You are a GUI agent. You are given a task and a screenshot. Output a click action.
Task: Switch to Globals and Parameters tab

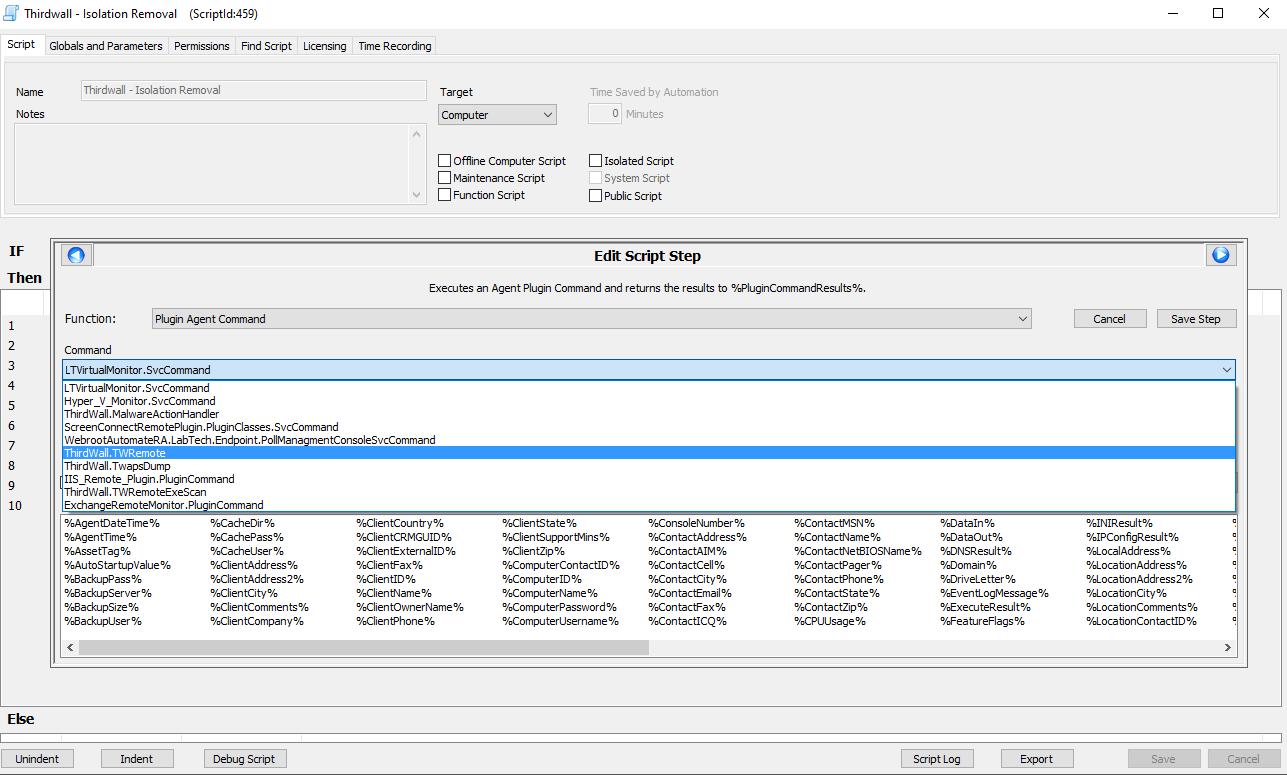105,46
